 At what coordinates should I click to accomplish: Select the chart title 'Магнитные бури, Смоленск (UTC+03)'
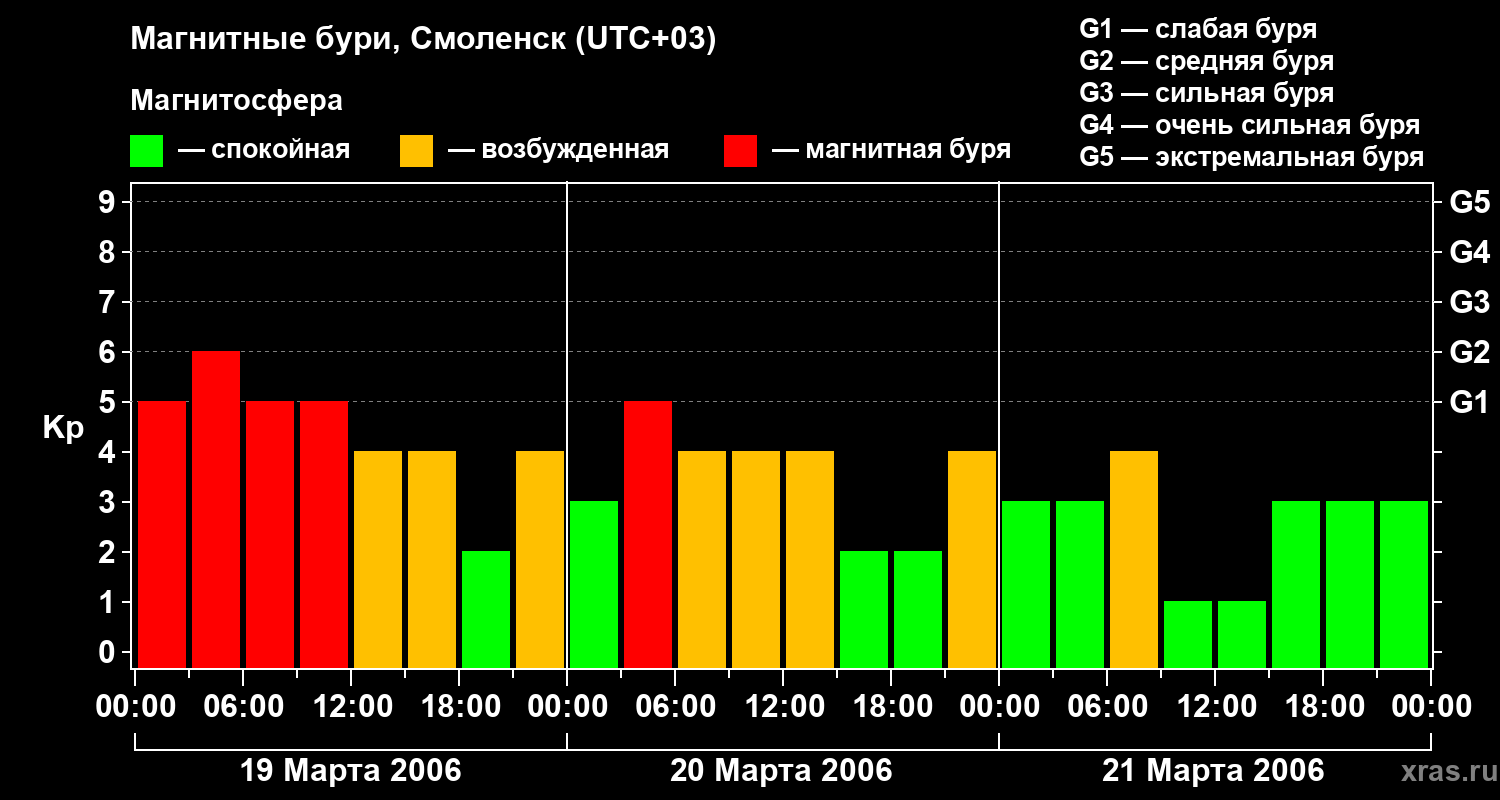[x=424, y=40]
